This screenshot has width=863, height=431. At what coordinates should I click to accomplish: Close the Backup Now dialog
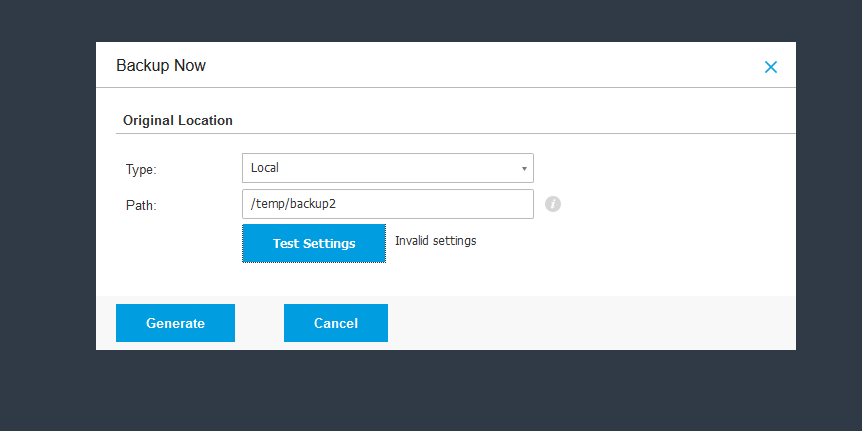[770, 67]
